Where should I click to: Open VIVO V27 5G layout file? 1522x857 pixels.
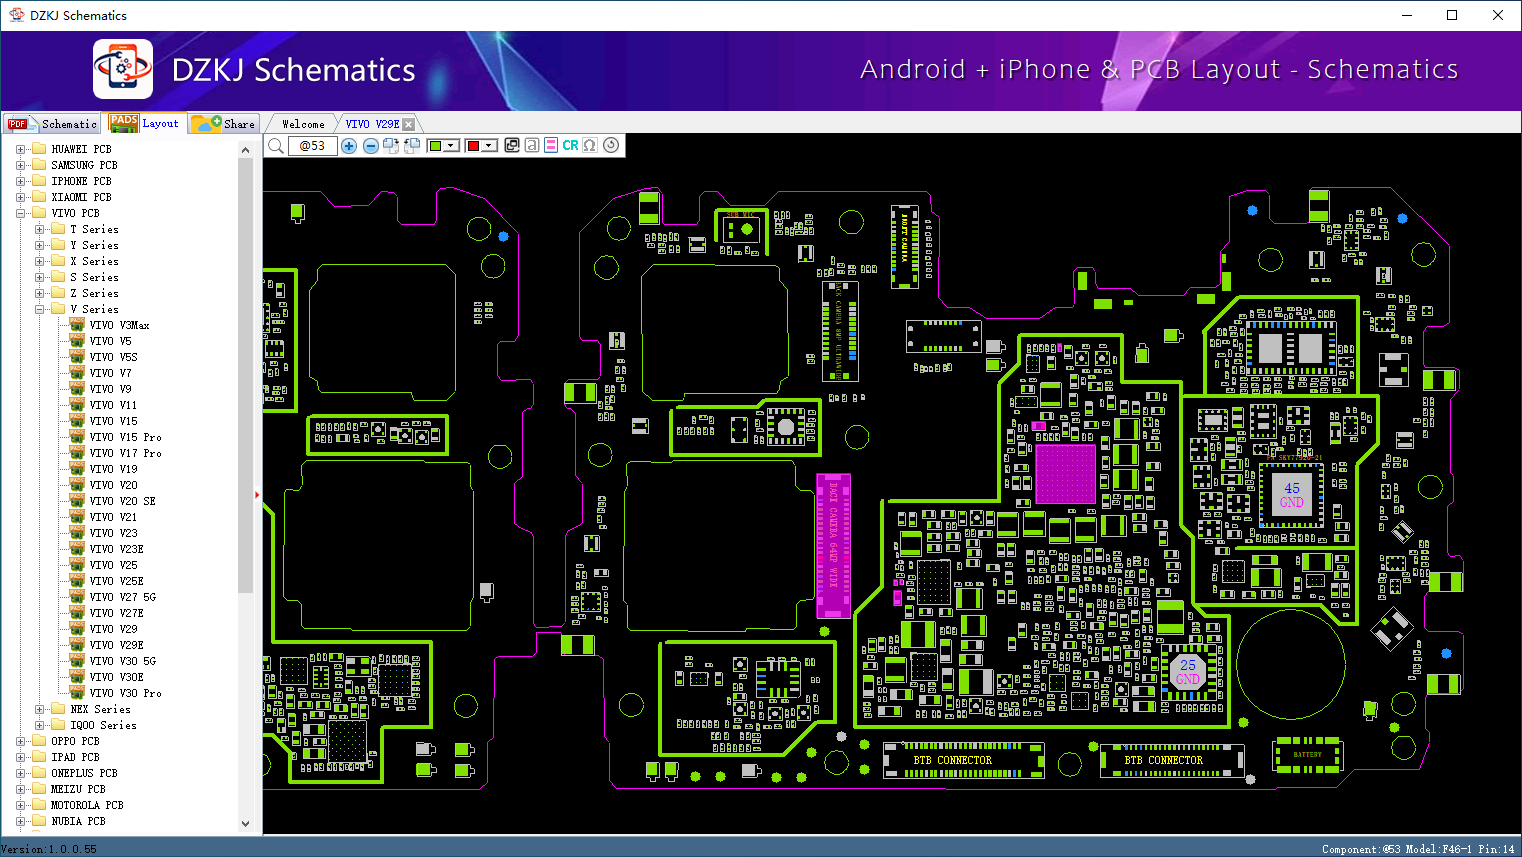click(122, 597)
